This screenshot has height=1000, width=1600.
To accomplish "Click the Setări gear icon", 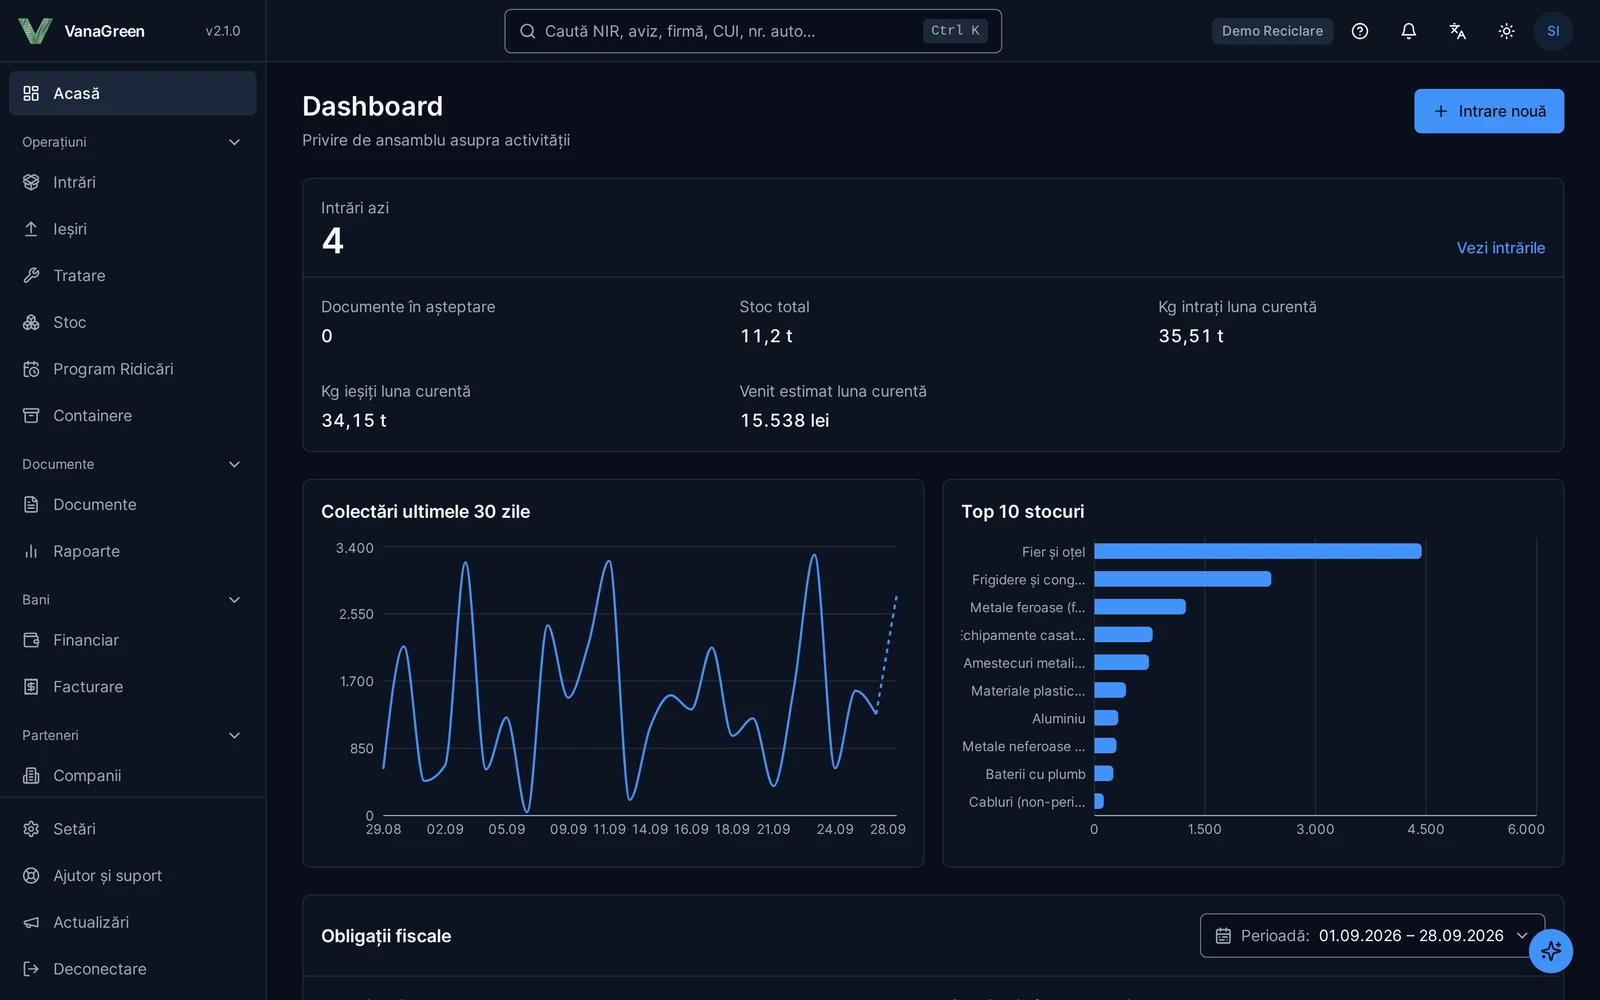I will click(31, 829).
